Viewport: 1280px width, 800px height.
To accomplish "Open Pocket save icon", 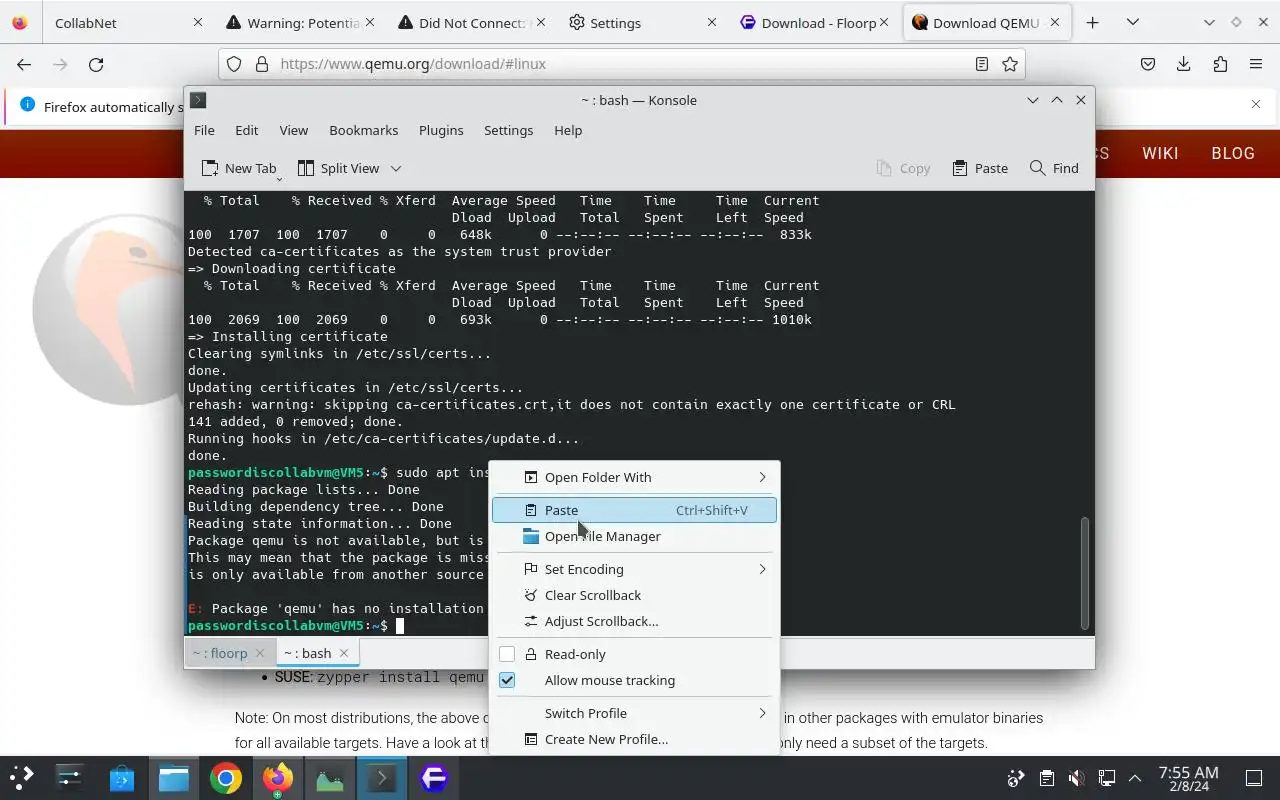I will (x=1148, y=64).
